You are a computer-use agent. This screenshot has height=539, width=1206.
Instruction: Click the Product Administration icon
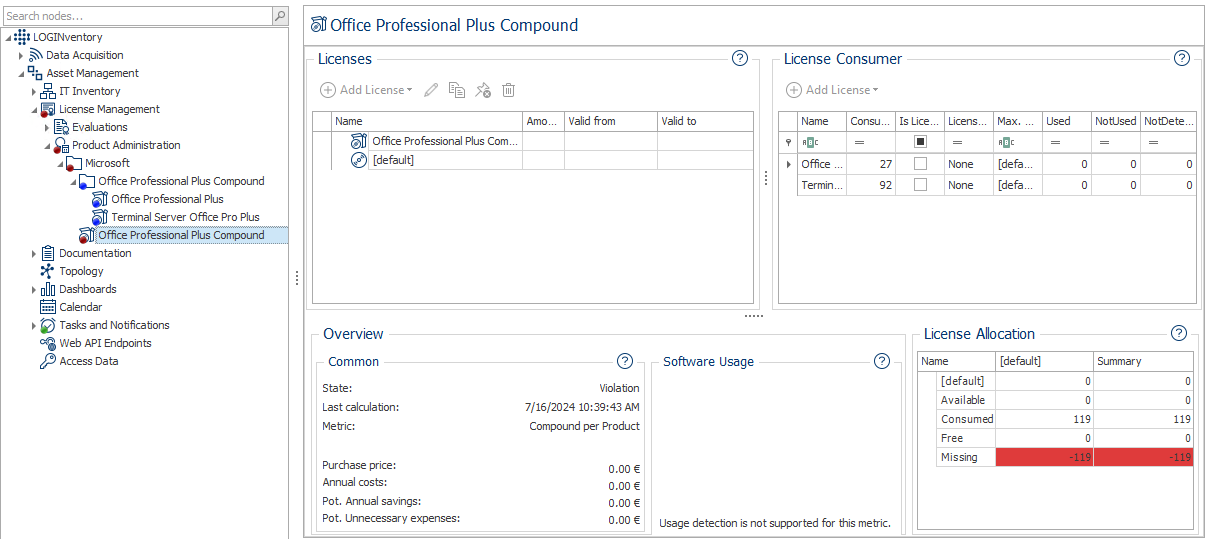61,145
